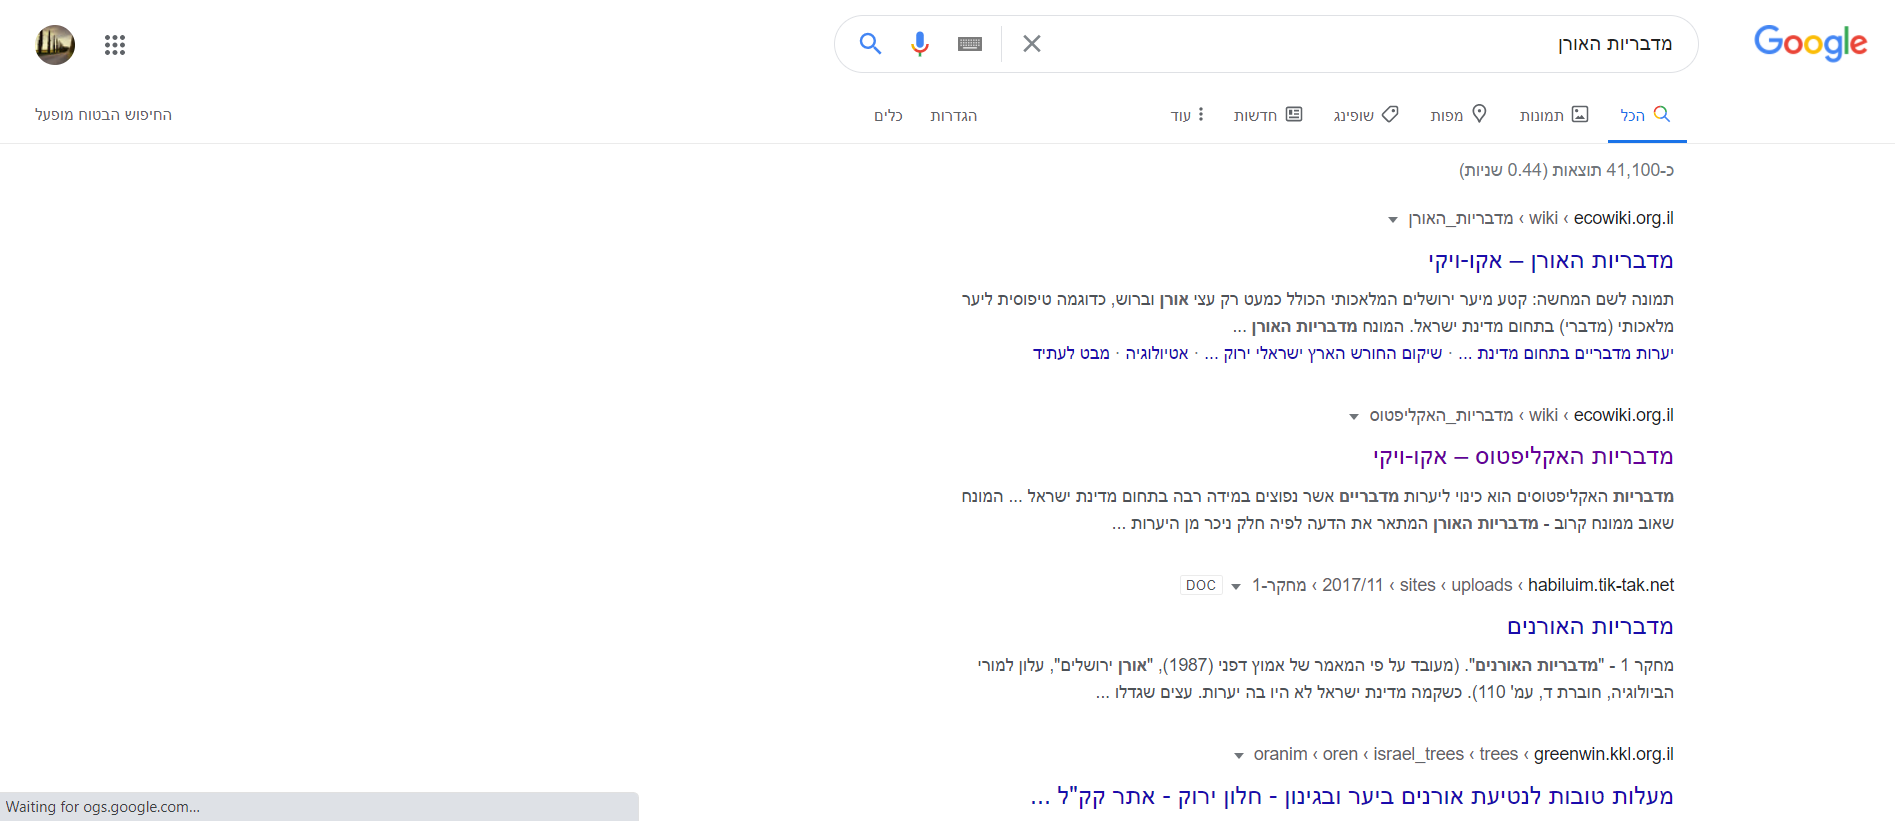This screenshot has height=825, width=1895.
Task: Expand dropdown arrow beside מדבריות_האורן URL
Action: [1392, 220]
